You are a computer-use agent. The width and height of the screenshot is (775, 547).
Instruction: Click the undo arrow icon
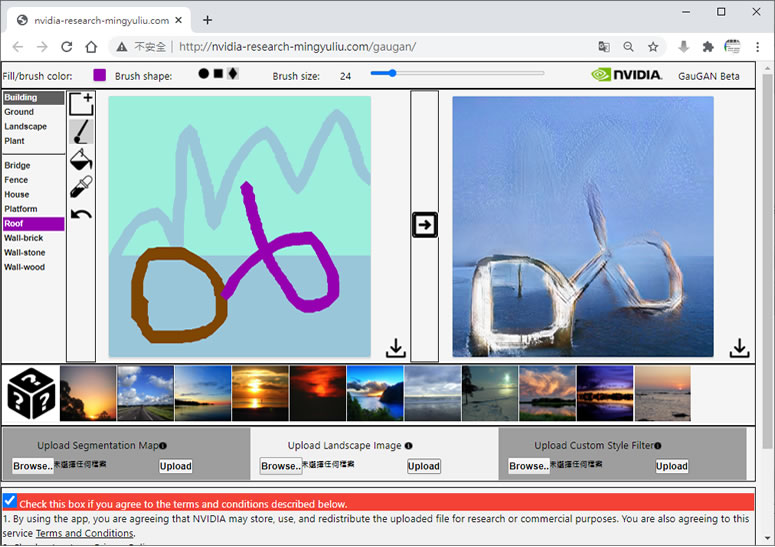[x=82, y=214]
